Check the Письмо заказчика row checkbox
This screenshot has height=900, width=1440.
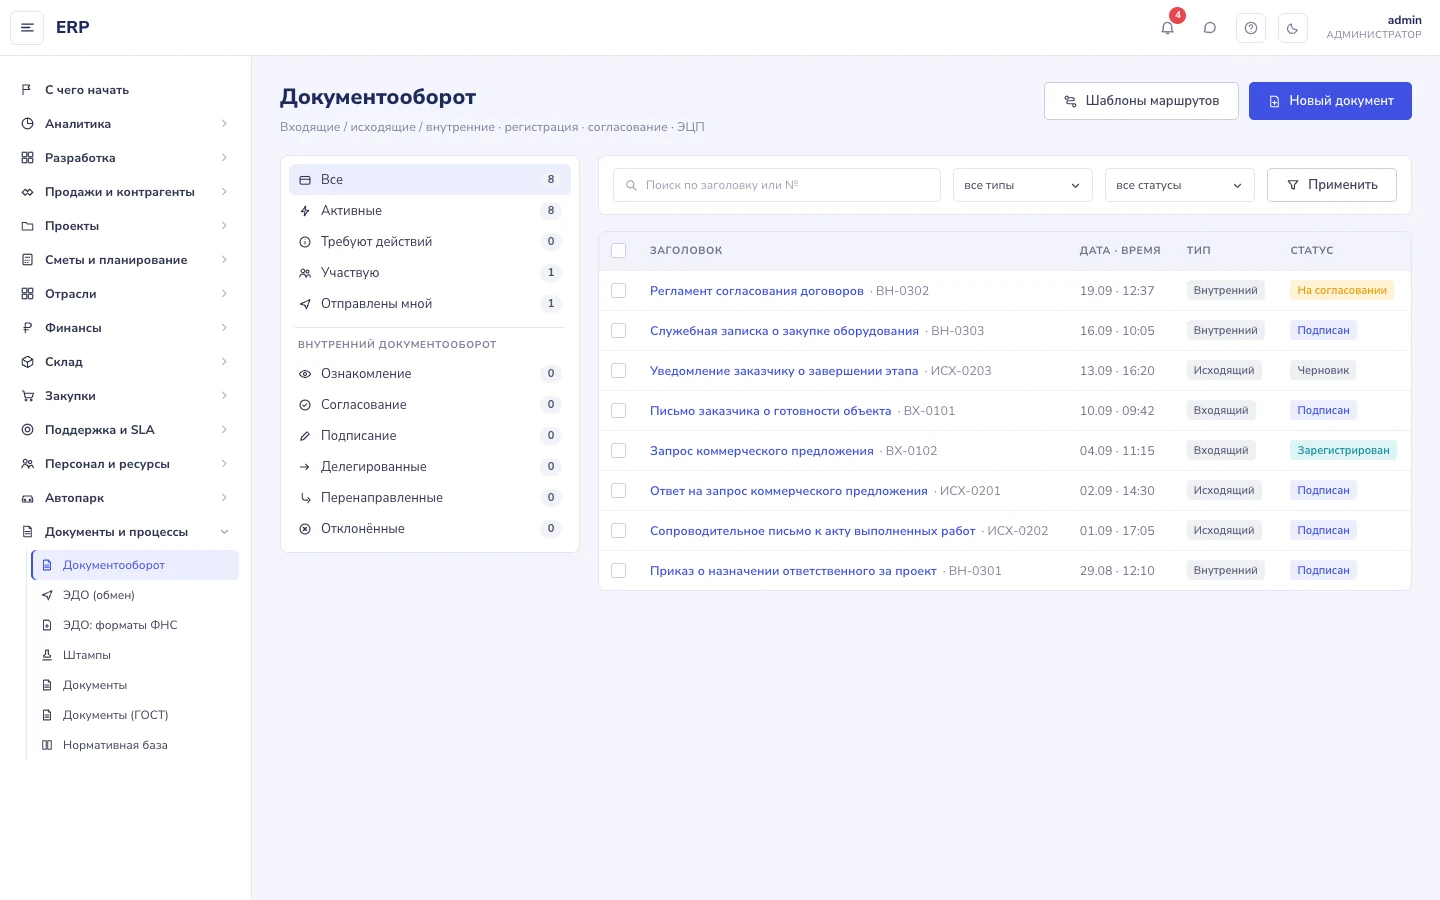point(618,411)
